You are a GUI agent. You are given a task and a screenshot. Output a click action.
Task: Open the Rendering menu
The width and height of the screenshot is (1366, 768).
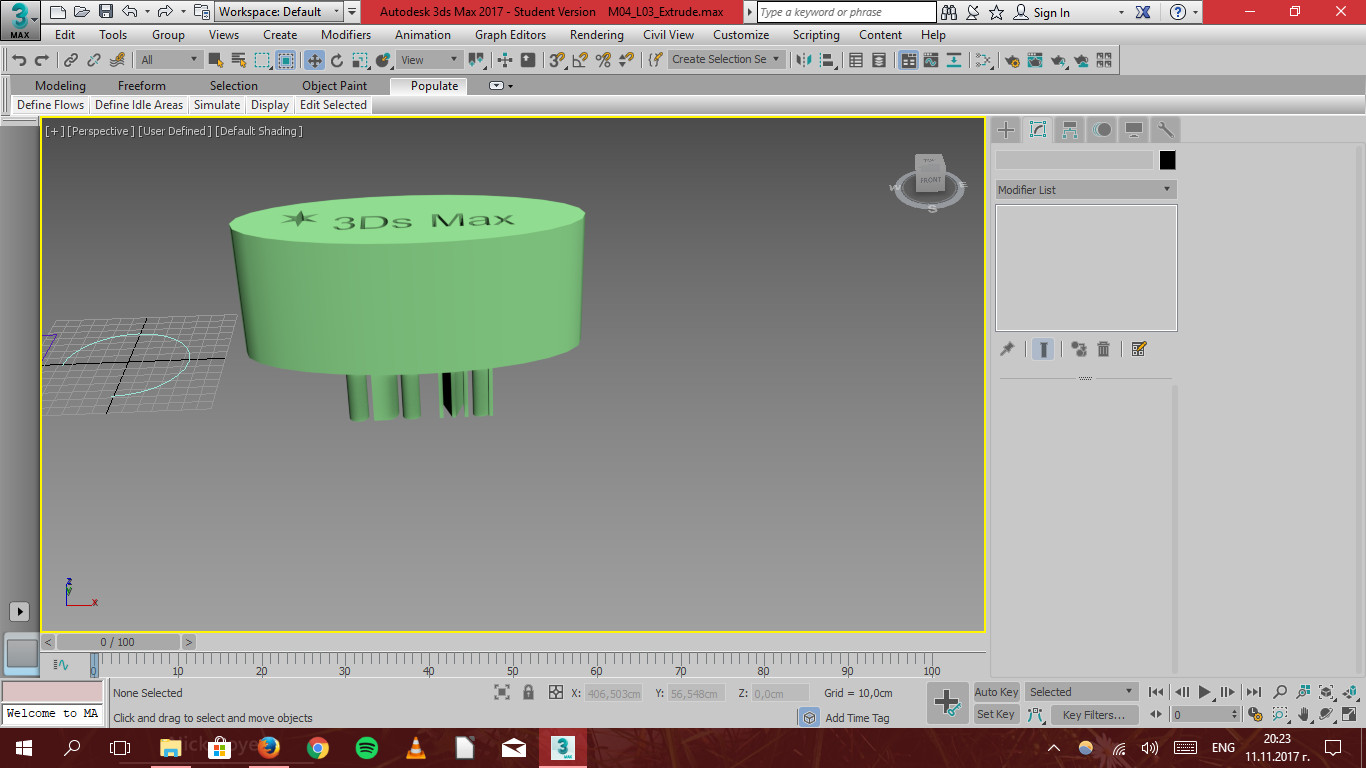[x=596, y=35]
